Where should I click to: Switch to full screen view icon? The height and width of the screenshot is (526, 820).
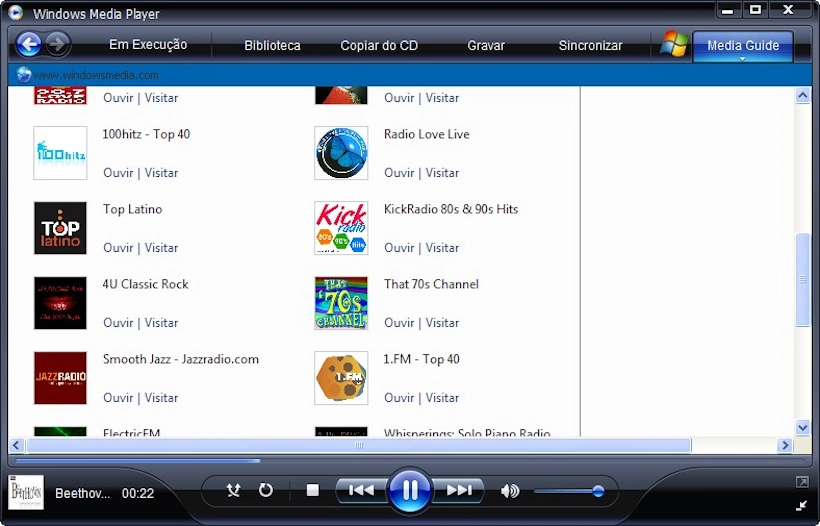point(802,482)
